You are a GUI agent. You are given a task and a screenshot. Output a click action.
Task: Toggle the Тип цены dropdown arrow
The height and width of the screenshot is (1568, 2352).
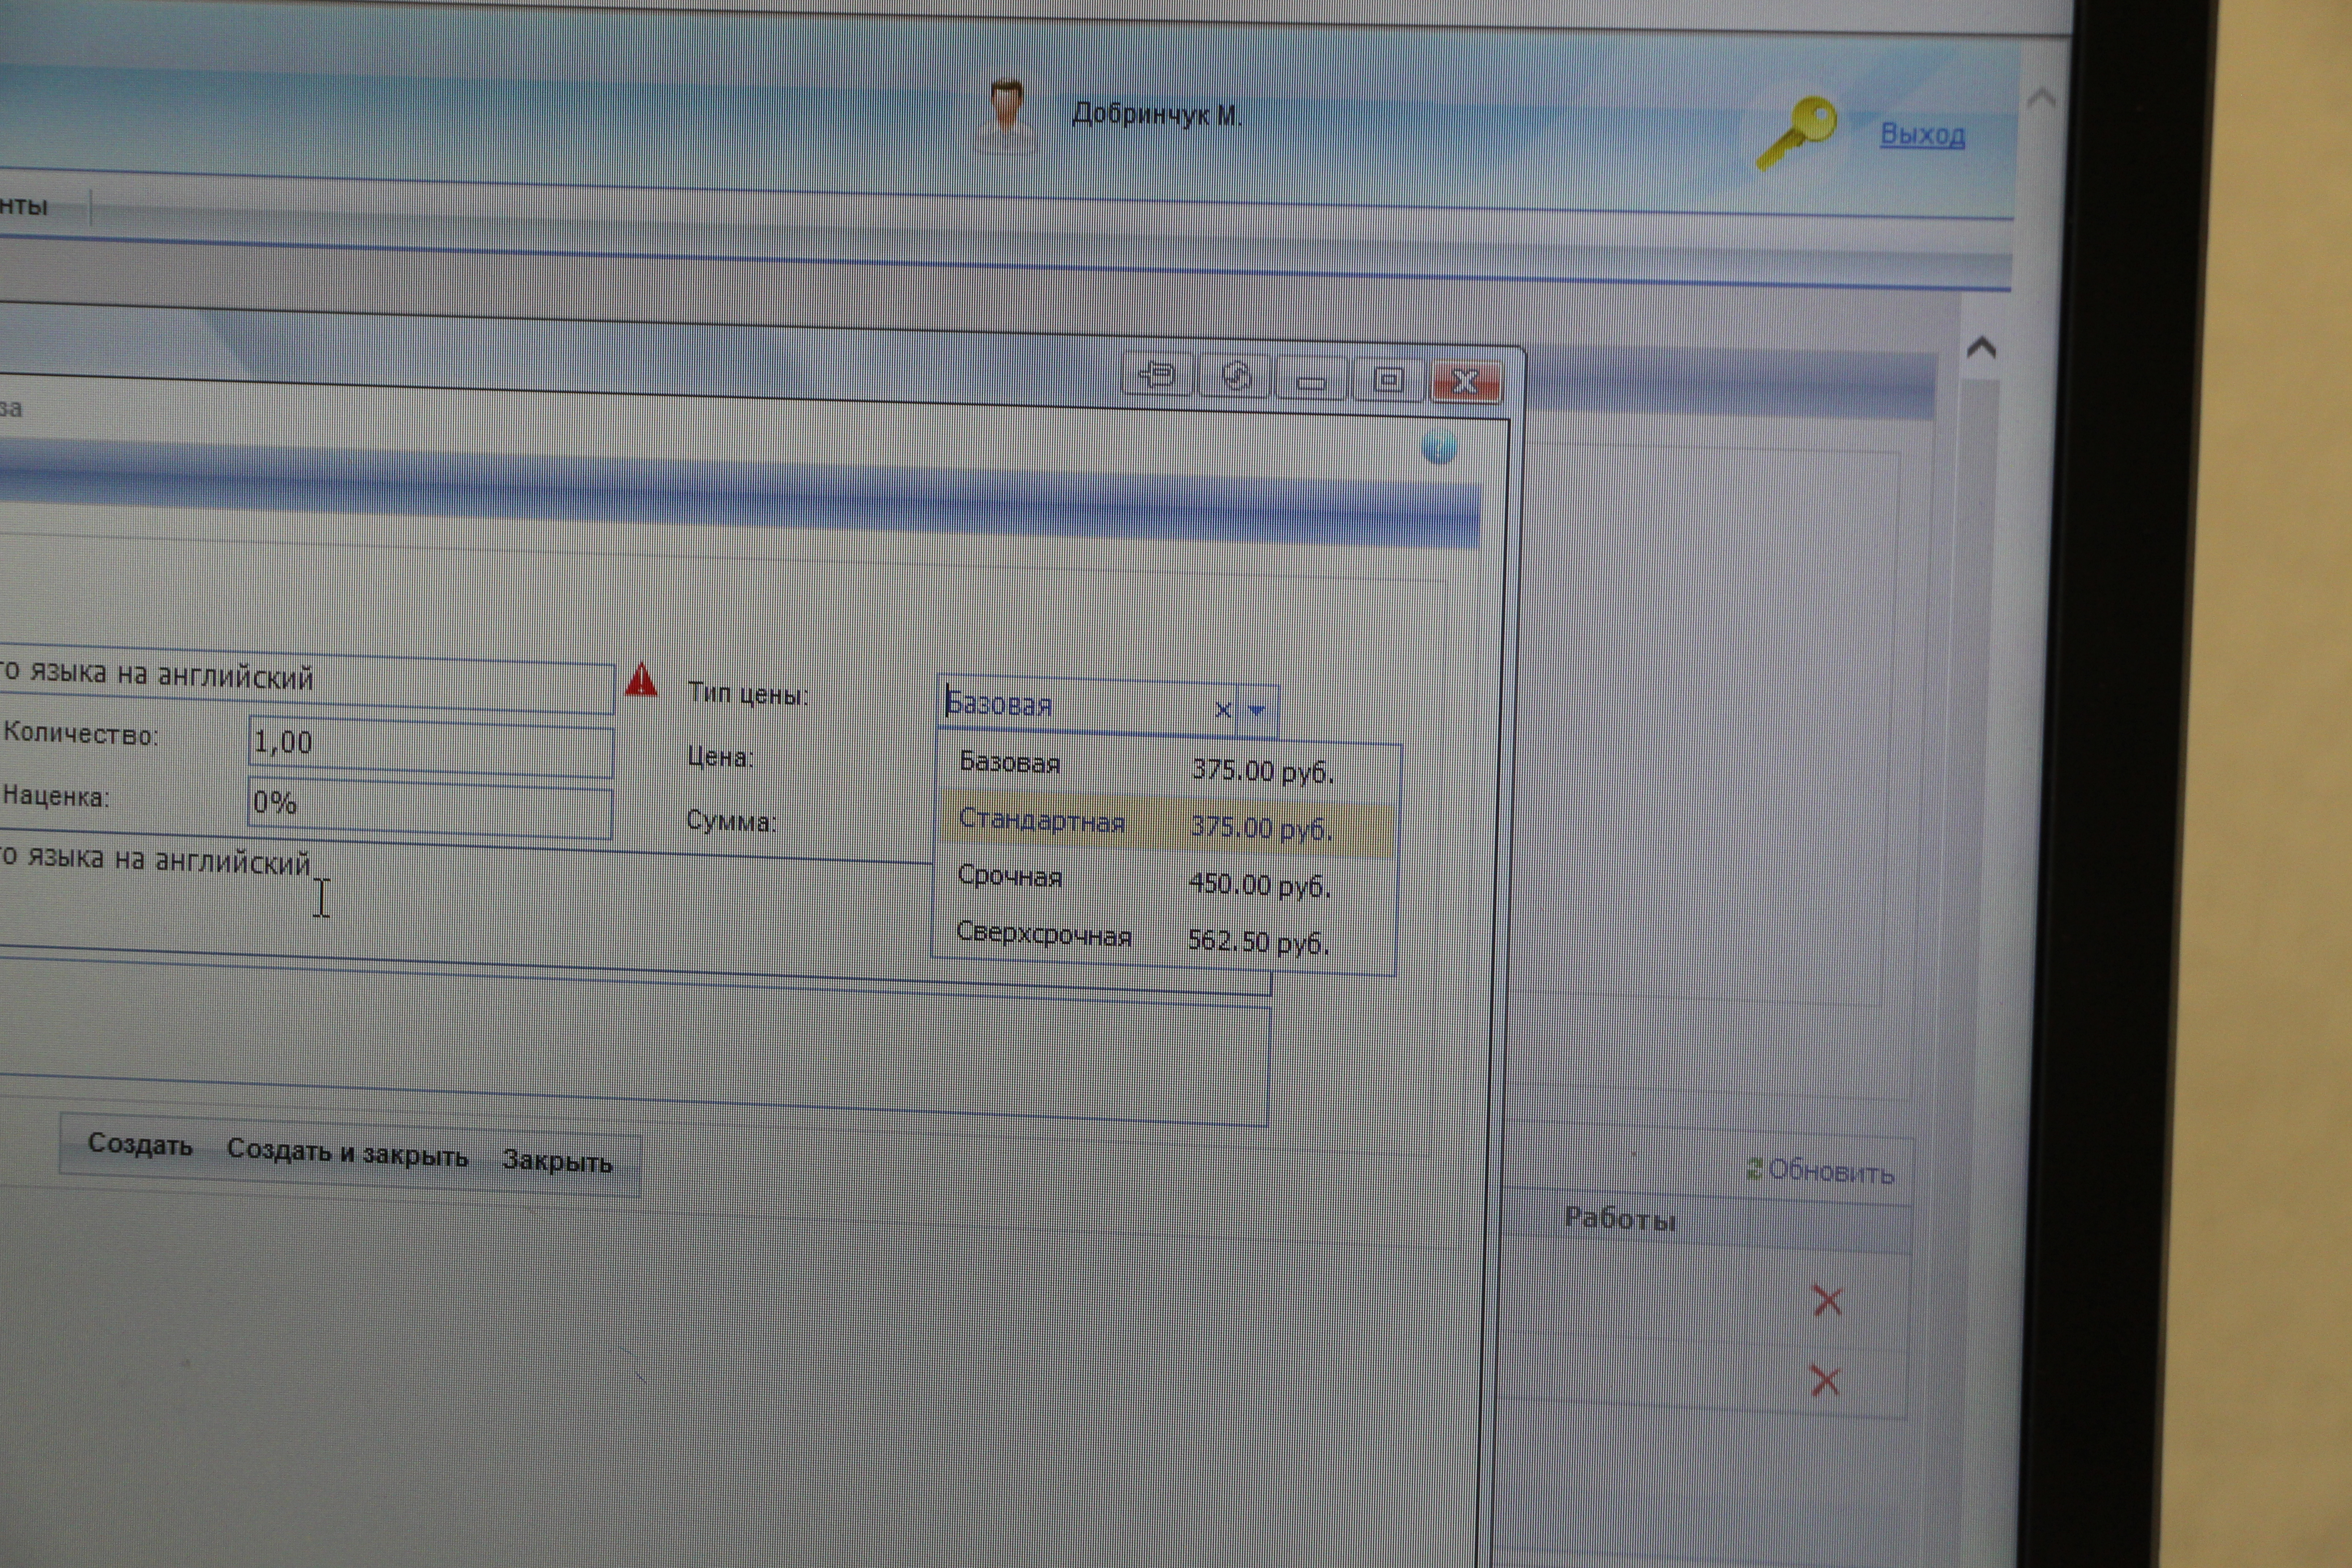pos(1257,710)
